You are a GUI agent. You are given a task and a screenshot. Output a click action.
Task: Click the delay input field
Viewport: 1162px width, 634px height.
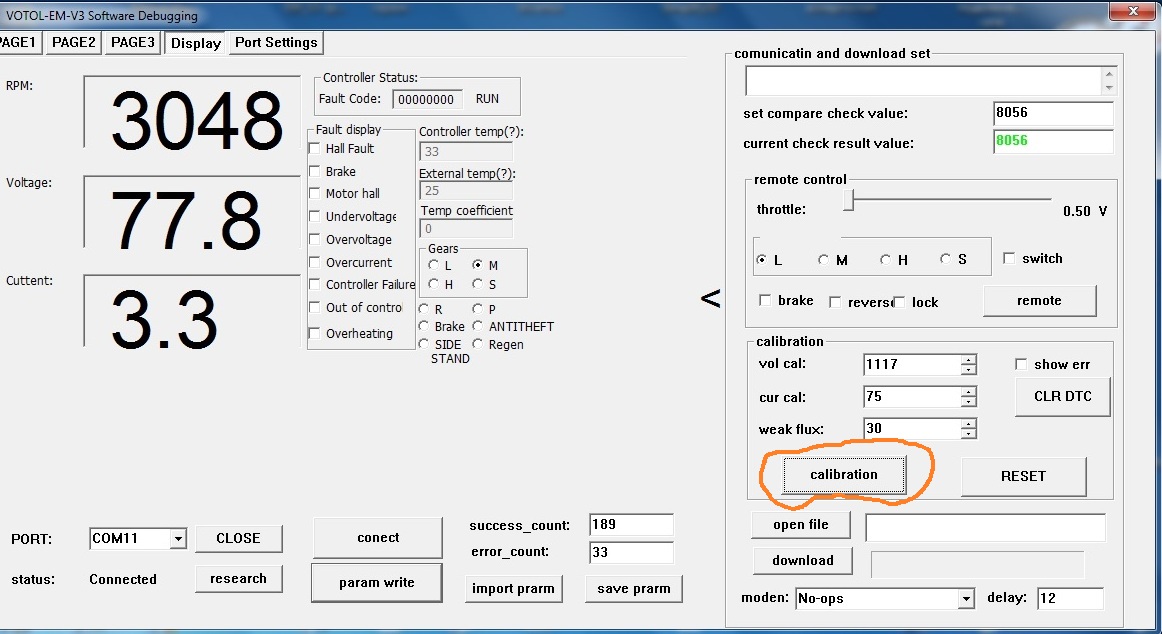click(1069, 599)
